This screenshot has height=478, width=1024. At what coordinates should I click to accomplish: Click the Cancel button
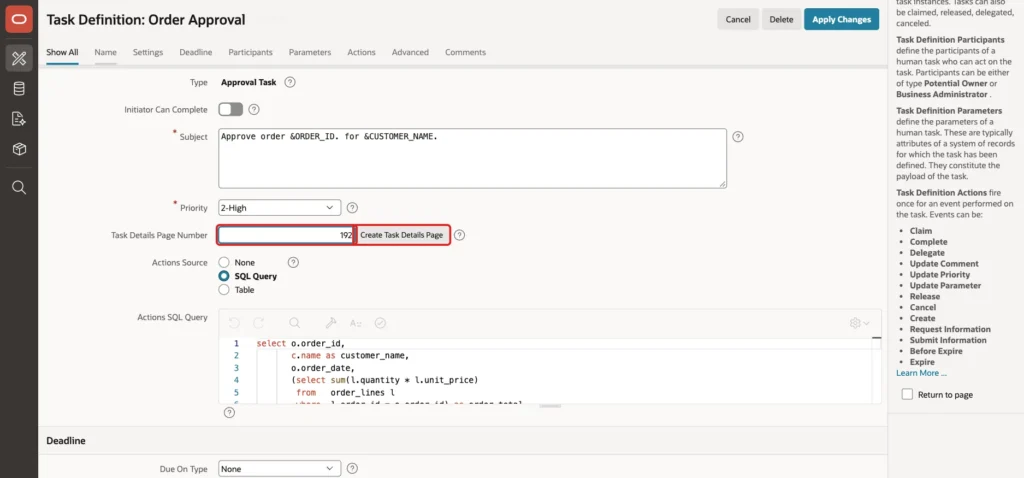(738, 20)
